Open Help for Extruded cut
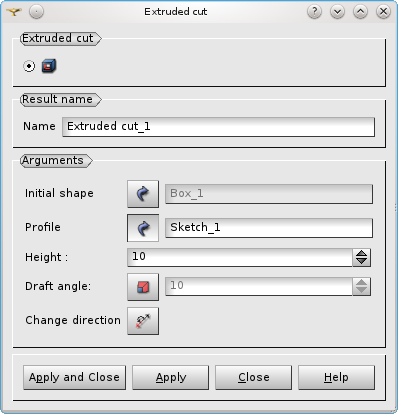Image resolution: width=398 pixels, height=414 pixels. point(336,377)
